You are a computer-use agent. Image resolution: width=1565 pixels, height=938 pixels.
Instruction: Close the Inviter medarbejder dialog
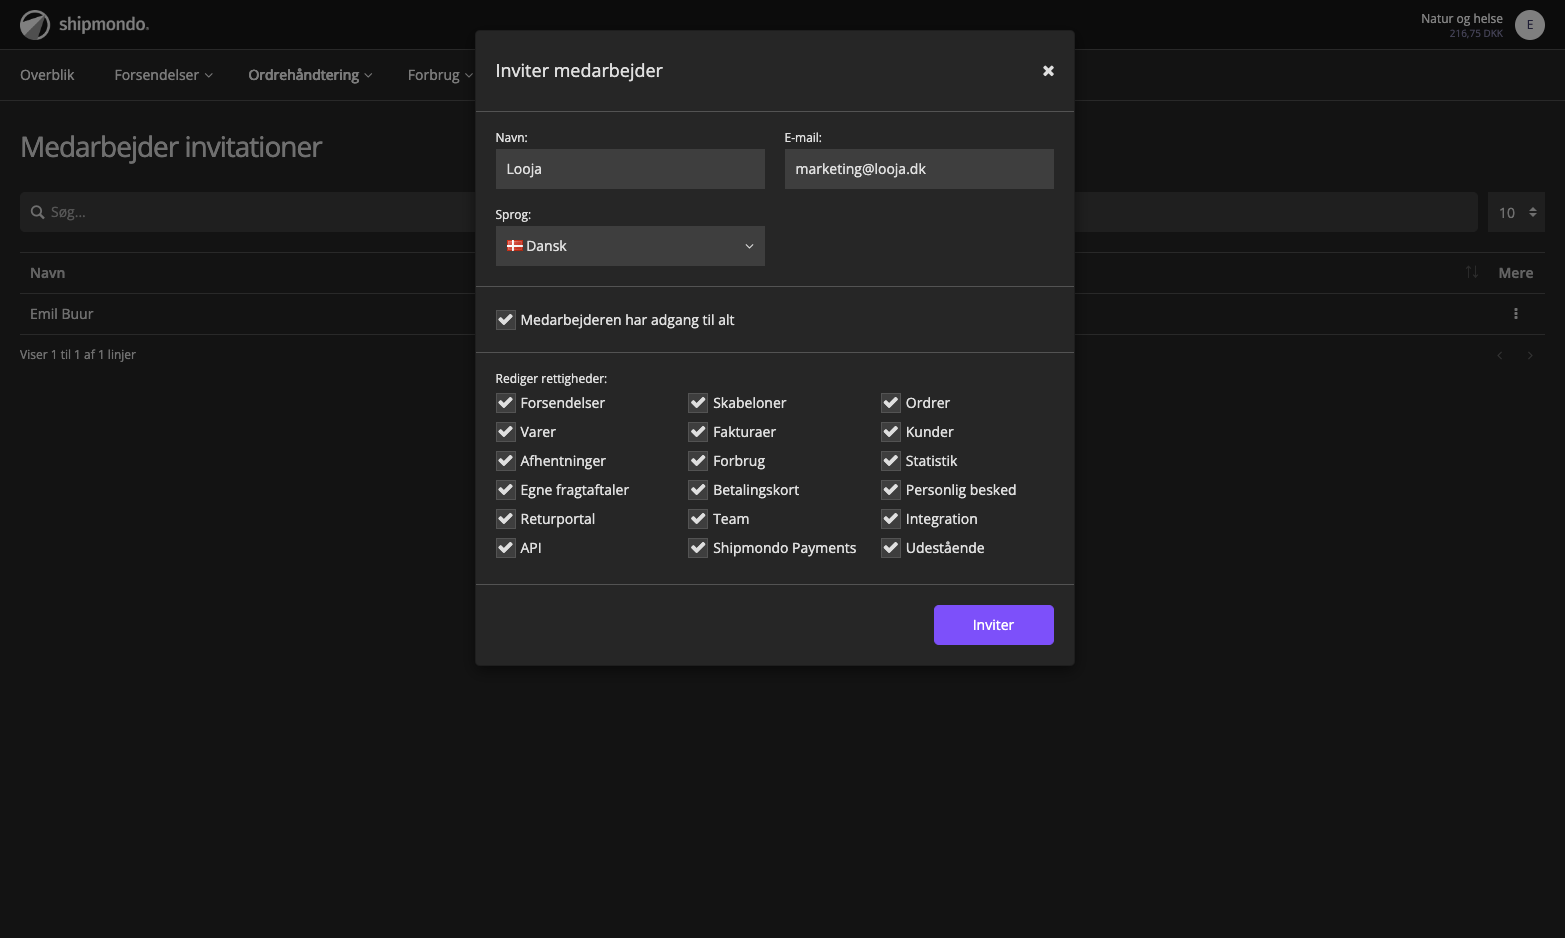[1048, 71]
